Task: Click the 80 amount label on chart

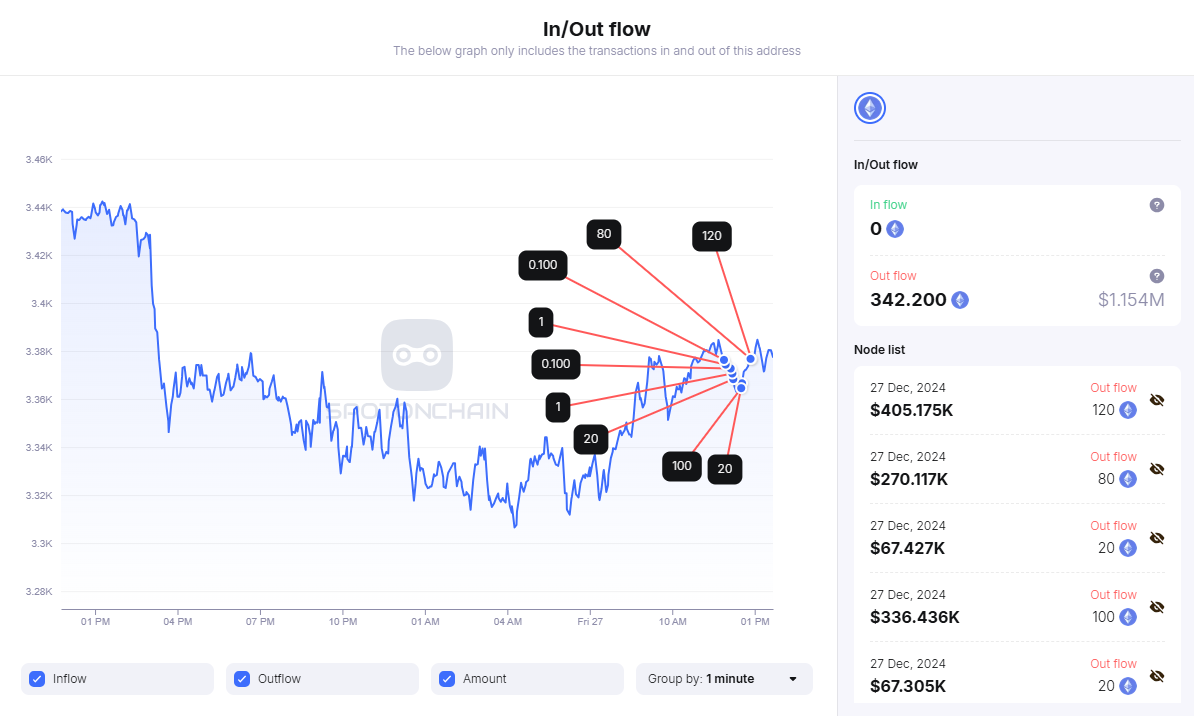Action: tap(604, 234)
